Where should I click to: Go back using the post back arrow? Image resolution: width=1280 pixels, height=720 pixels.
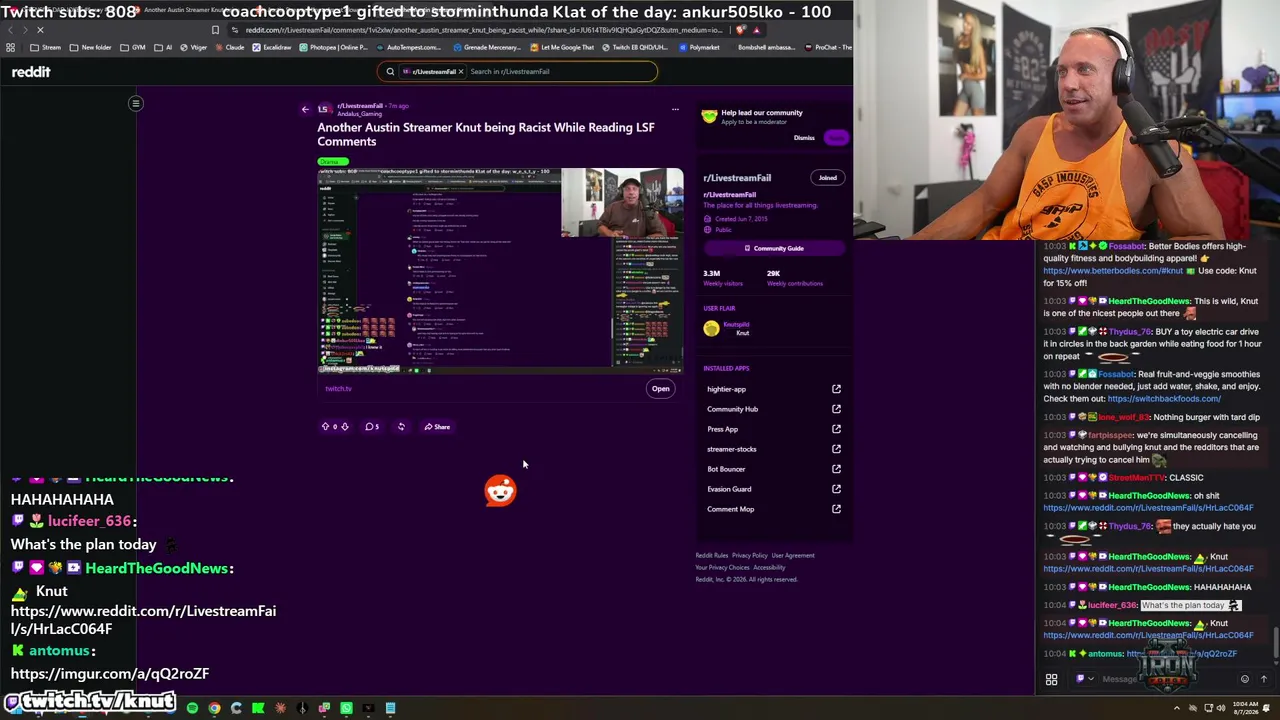point(305,109)
